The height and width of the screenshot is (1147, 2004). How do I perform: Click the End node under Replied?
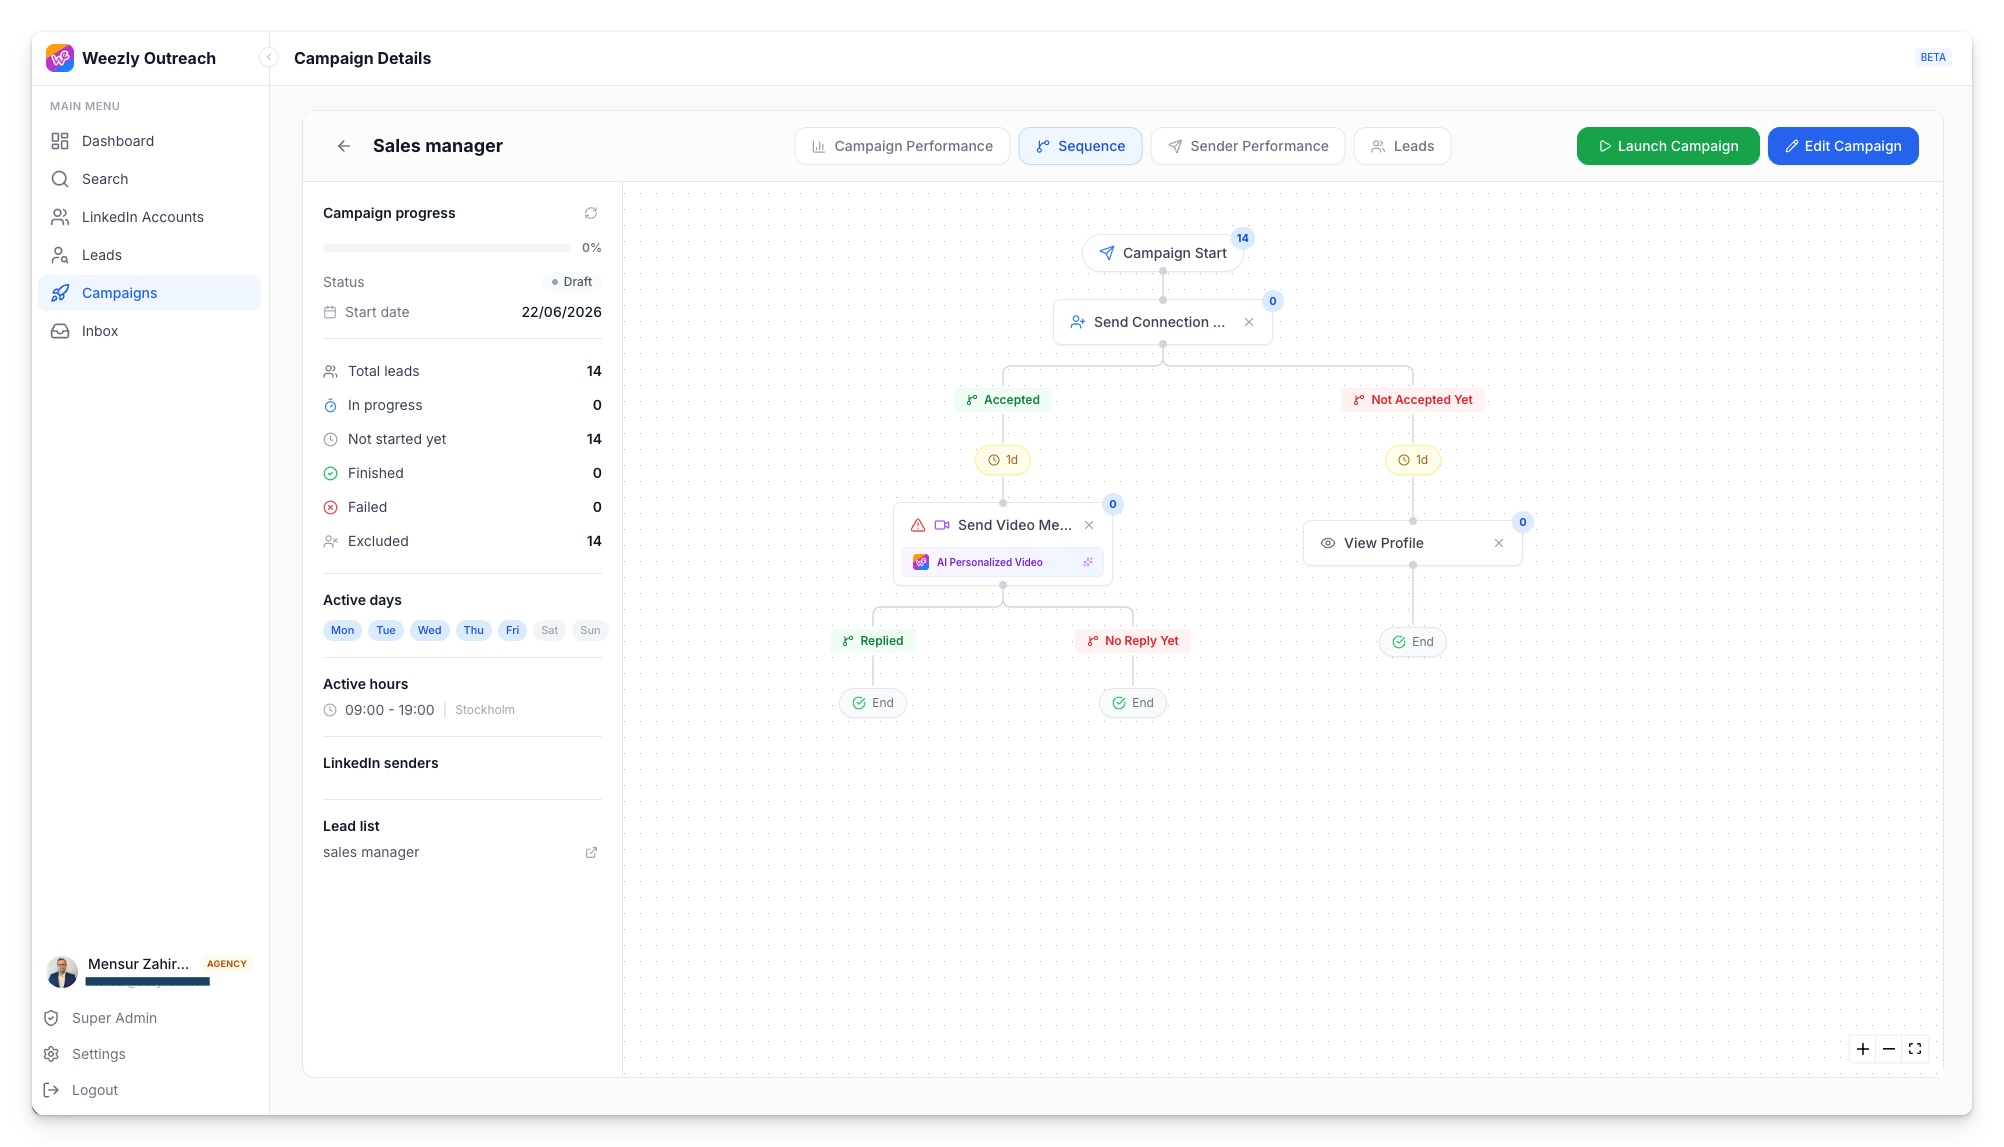pos(873,703)
